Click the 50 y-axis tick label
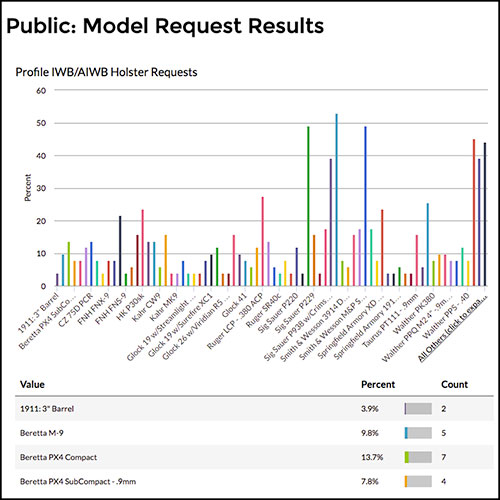This screenshot has width=500, height=500. [41, 123]
